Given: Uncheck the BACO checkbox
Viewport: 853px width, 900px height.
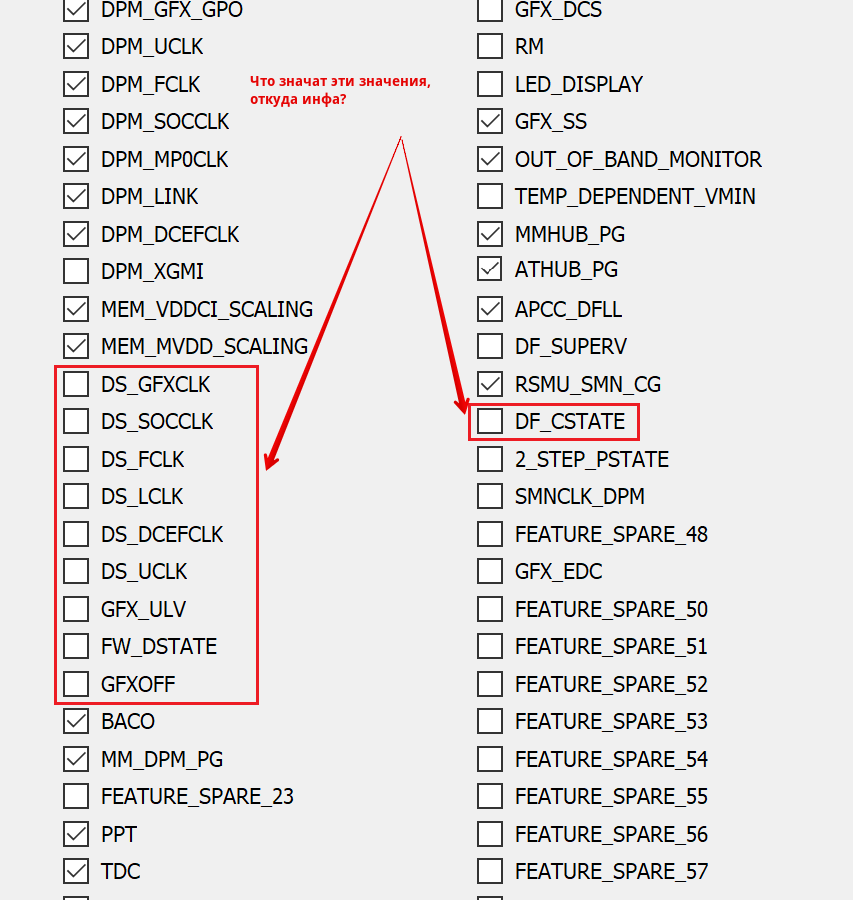Looking at the screenshot, I should coord(76,721).
